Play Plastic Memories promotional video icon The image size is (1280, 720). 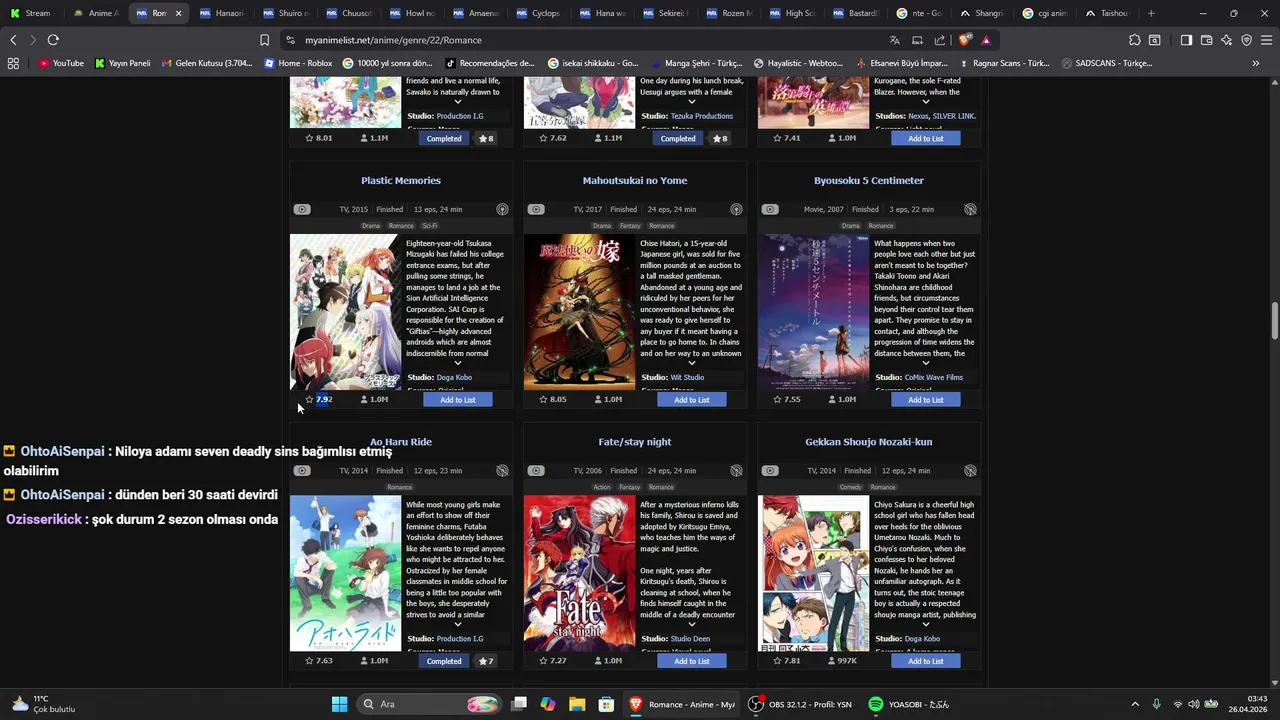pos(302,209)
